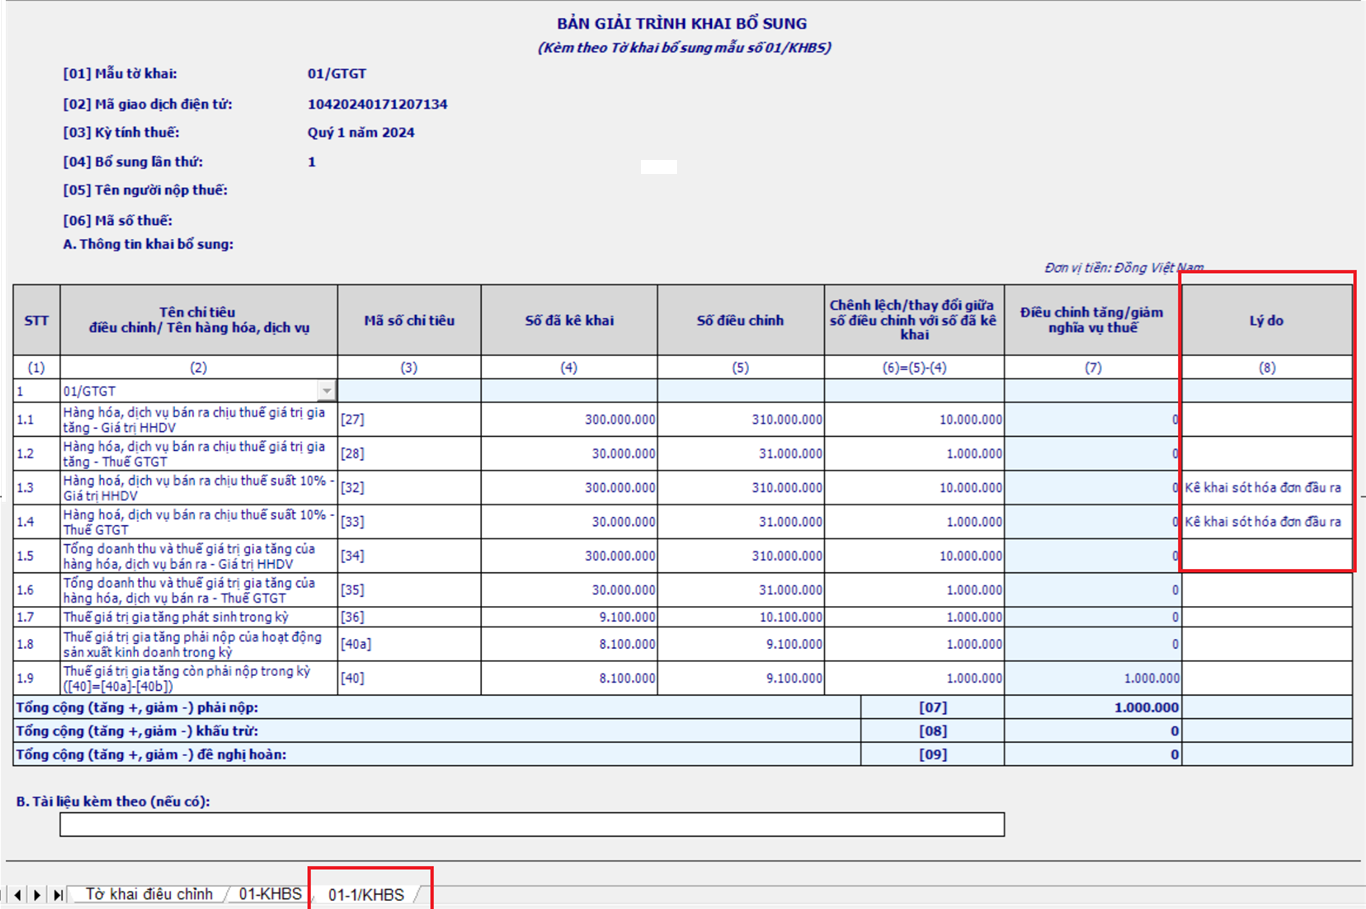Click row 1.6 Tổng doanh thu Thuế GTGT name

[189, 590]
